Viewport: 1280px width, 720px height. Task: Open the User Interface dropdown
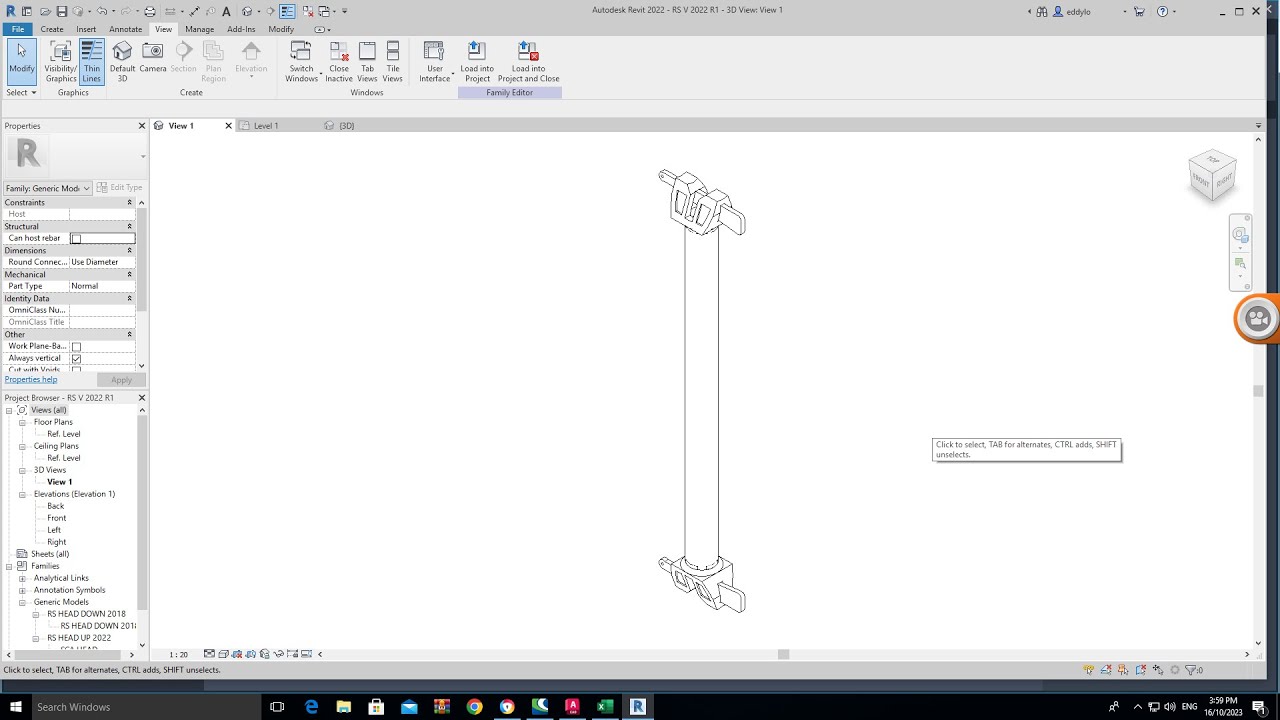(435, 61)
